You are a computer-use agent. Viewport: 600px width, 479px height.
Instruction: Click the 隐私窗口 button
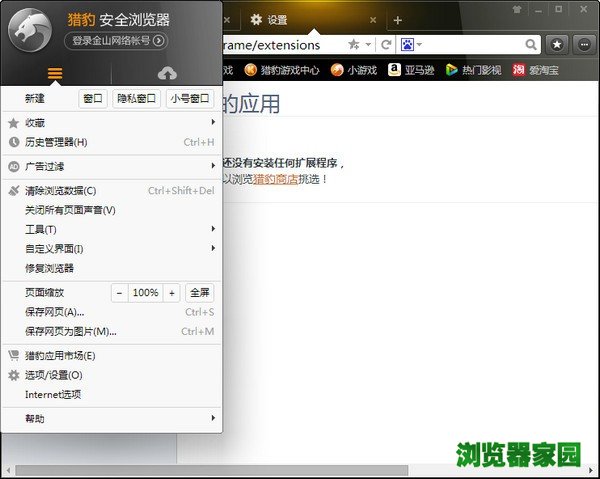tap(137, 98)
